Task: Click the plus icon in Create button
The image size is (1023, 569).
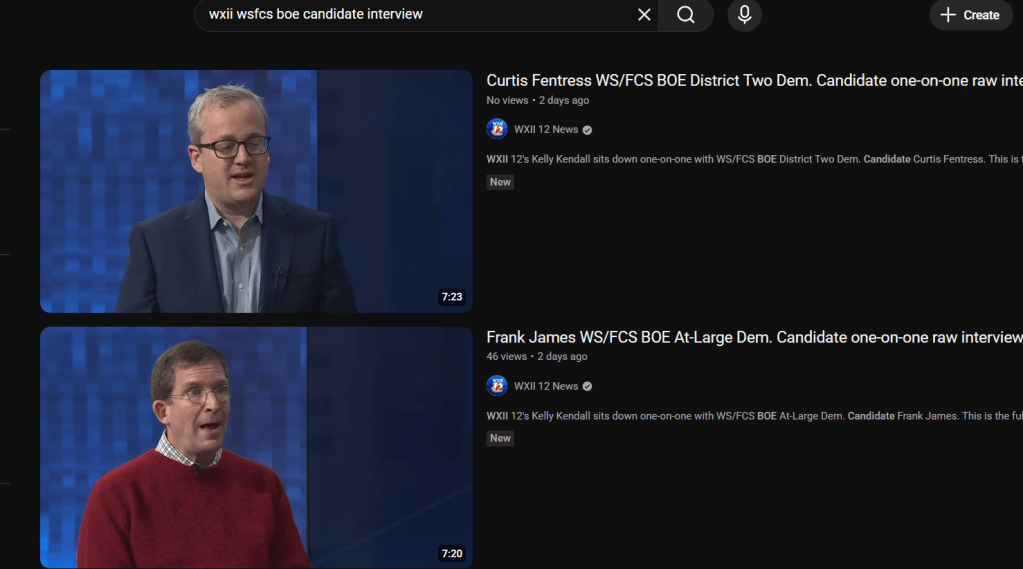Action: tap(948, 15)
